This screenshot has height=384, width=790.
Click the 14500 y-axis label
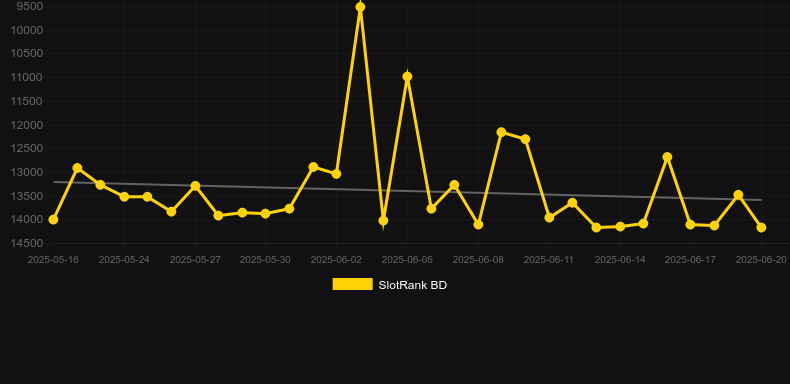tap(27, 243)
